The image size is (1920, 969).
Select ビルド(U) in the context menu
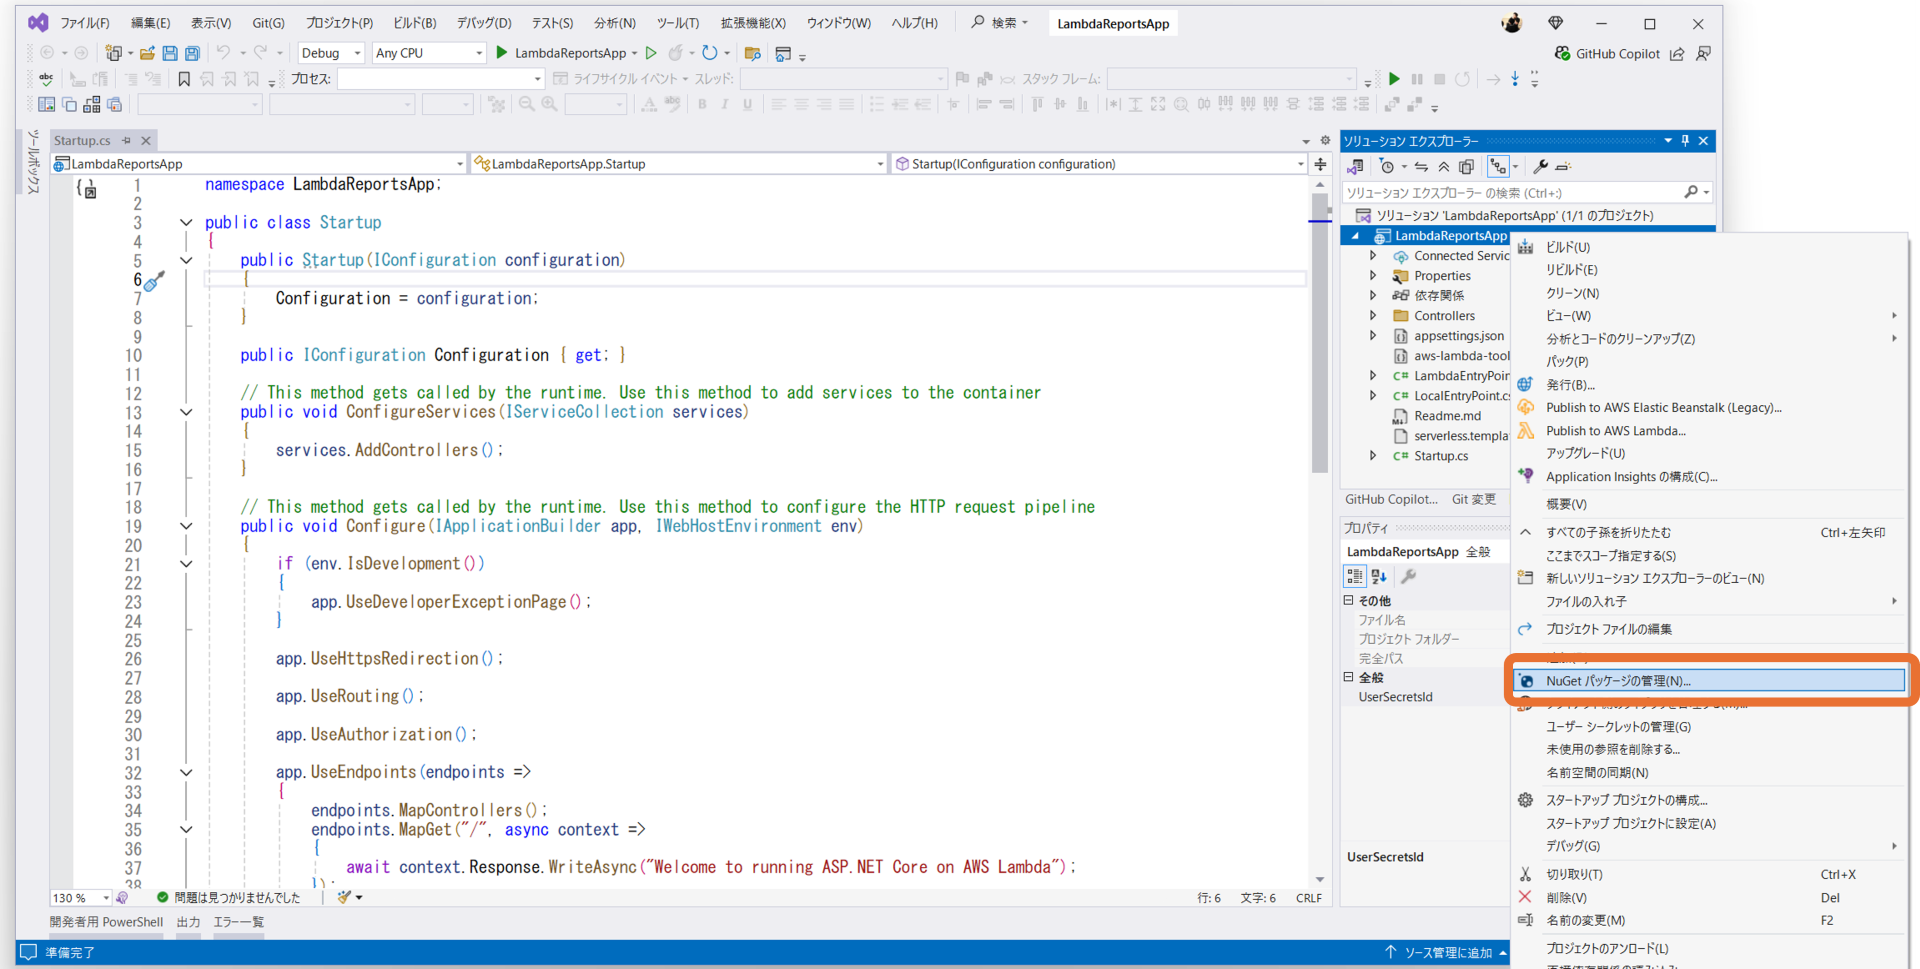pyautogui.click(x=1567, y=247)
